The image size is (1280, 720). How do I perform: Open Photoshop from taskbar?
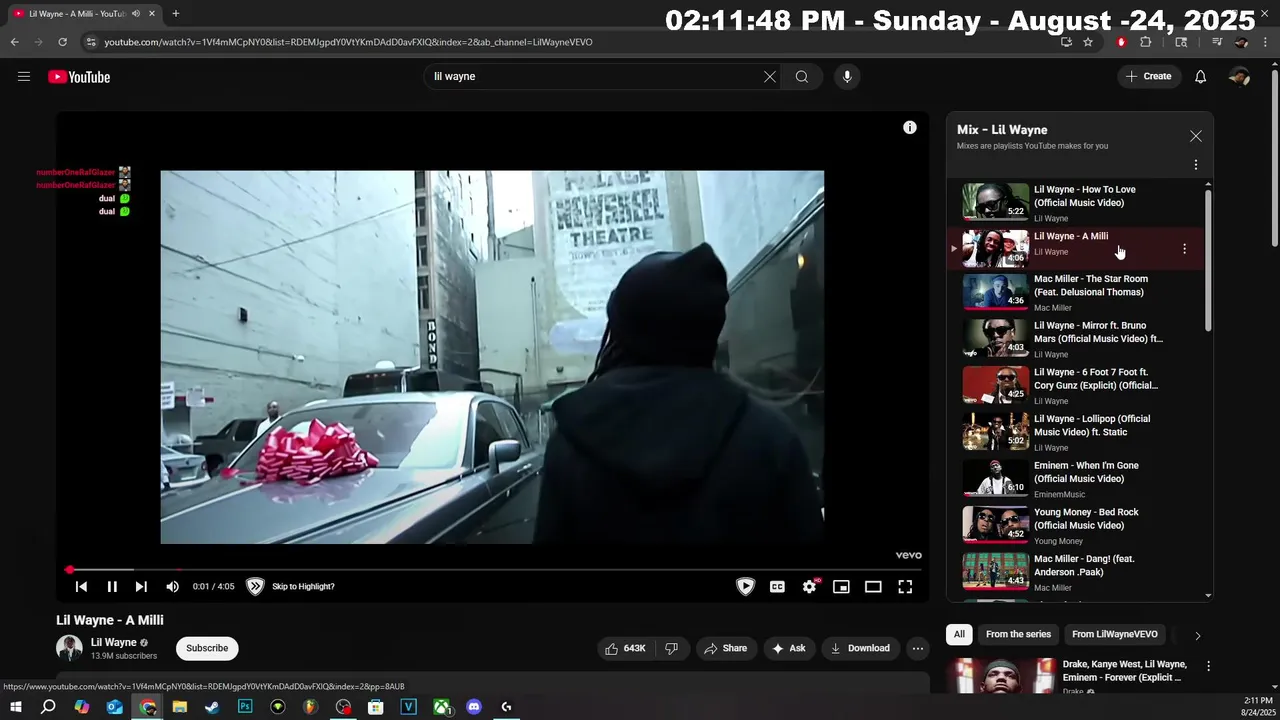[x=245, y=707]
